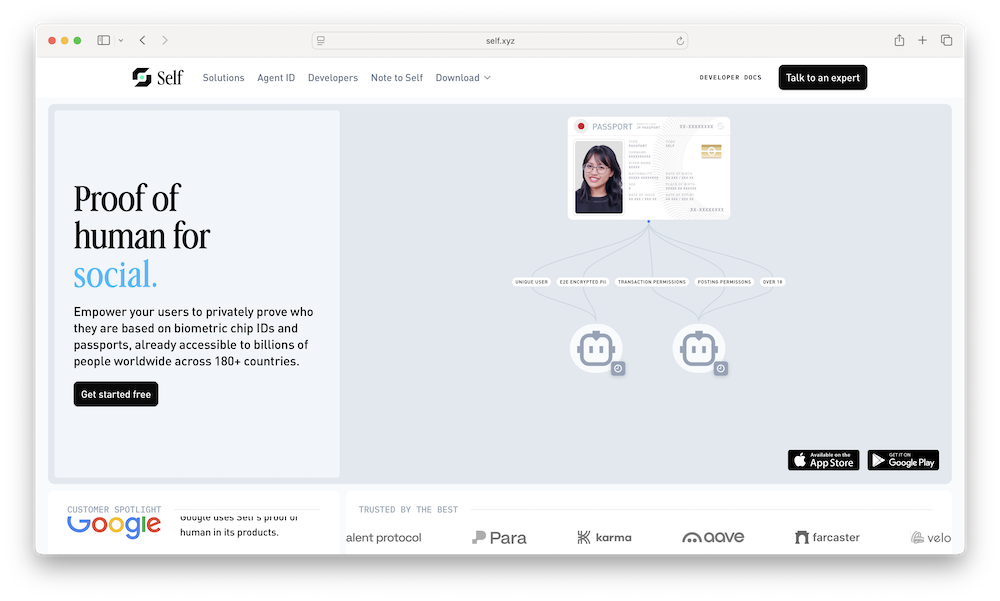Click the self.xyz address bar
The image size is (1000, 601).
pyautogui.click(x=500, y=41)
